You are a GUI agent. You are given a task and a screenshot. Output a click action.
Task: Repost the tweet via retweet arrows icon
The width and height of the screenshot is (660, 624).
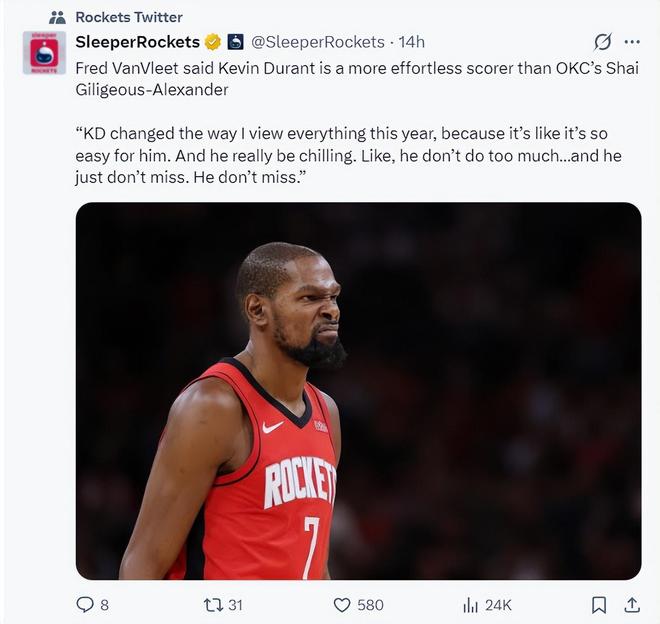(x=212, y=605)
